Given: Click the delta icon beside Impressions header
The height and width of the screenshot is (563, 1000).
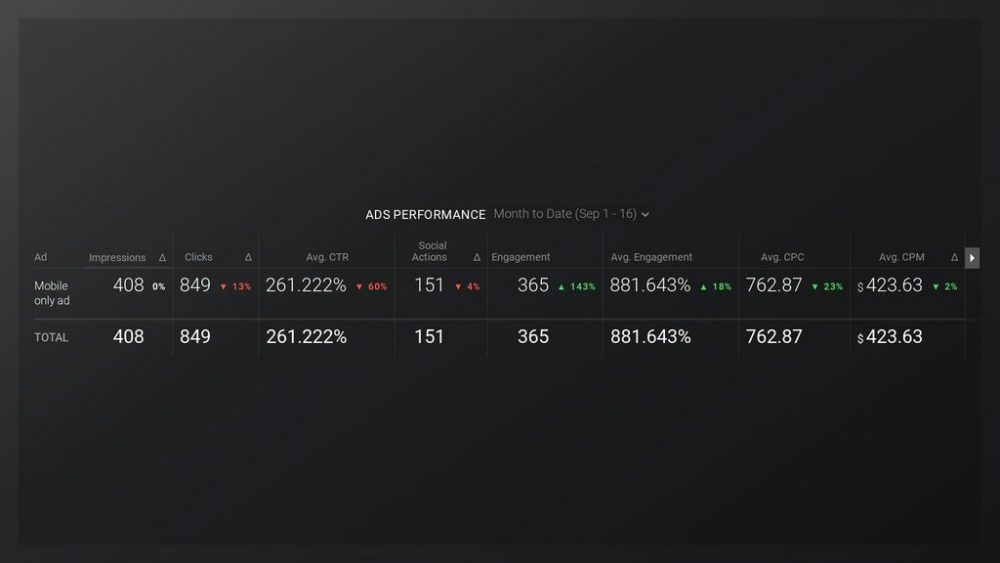Looking at the screenshot, I should click(162, 258).
